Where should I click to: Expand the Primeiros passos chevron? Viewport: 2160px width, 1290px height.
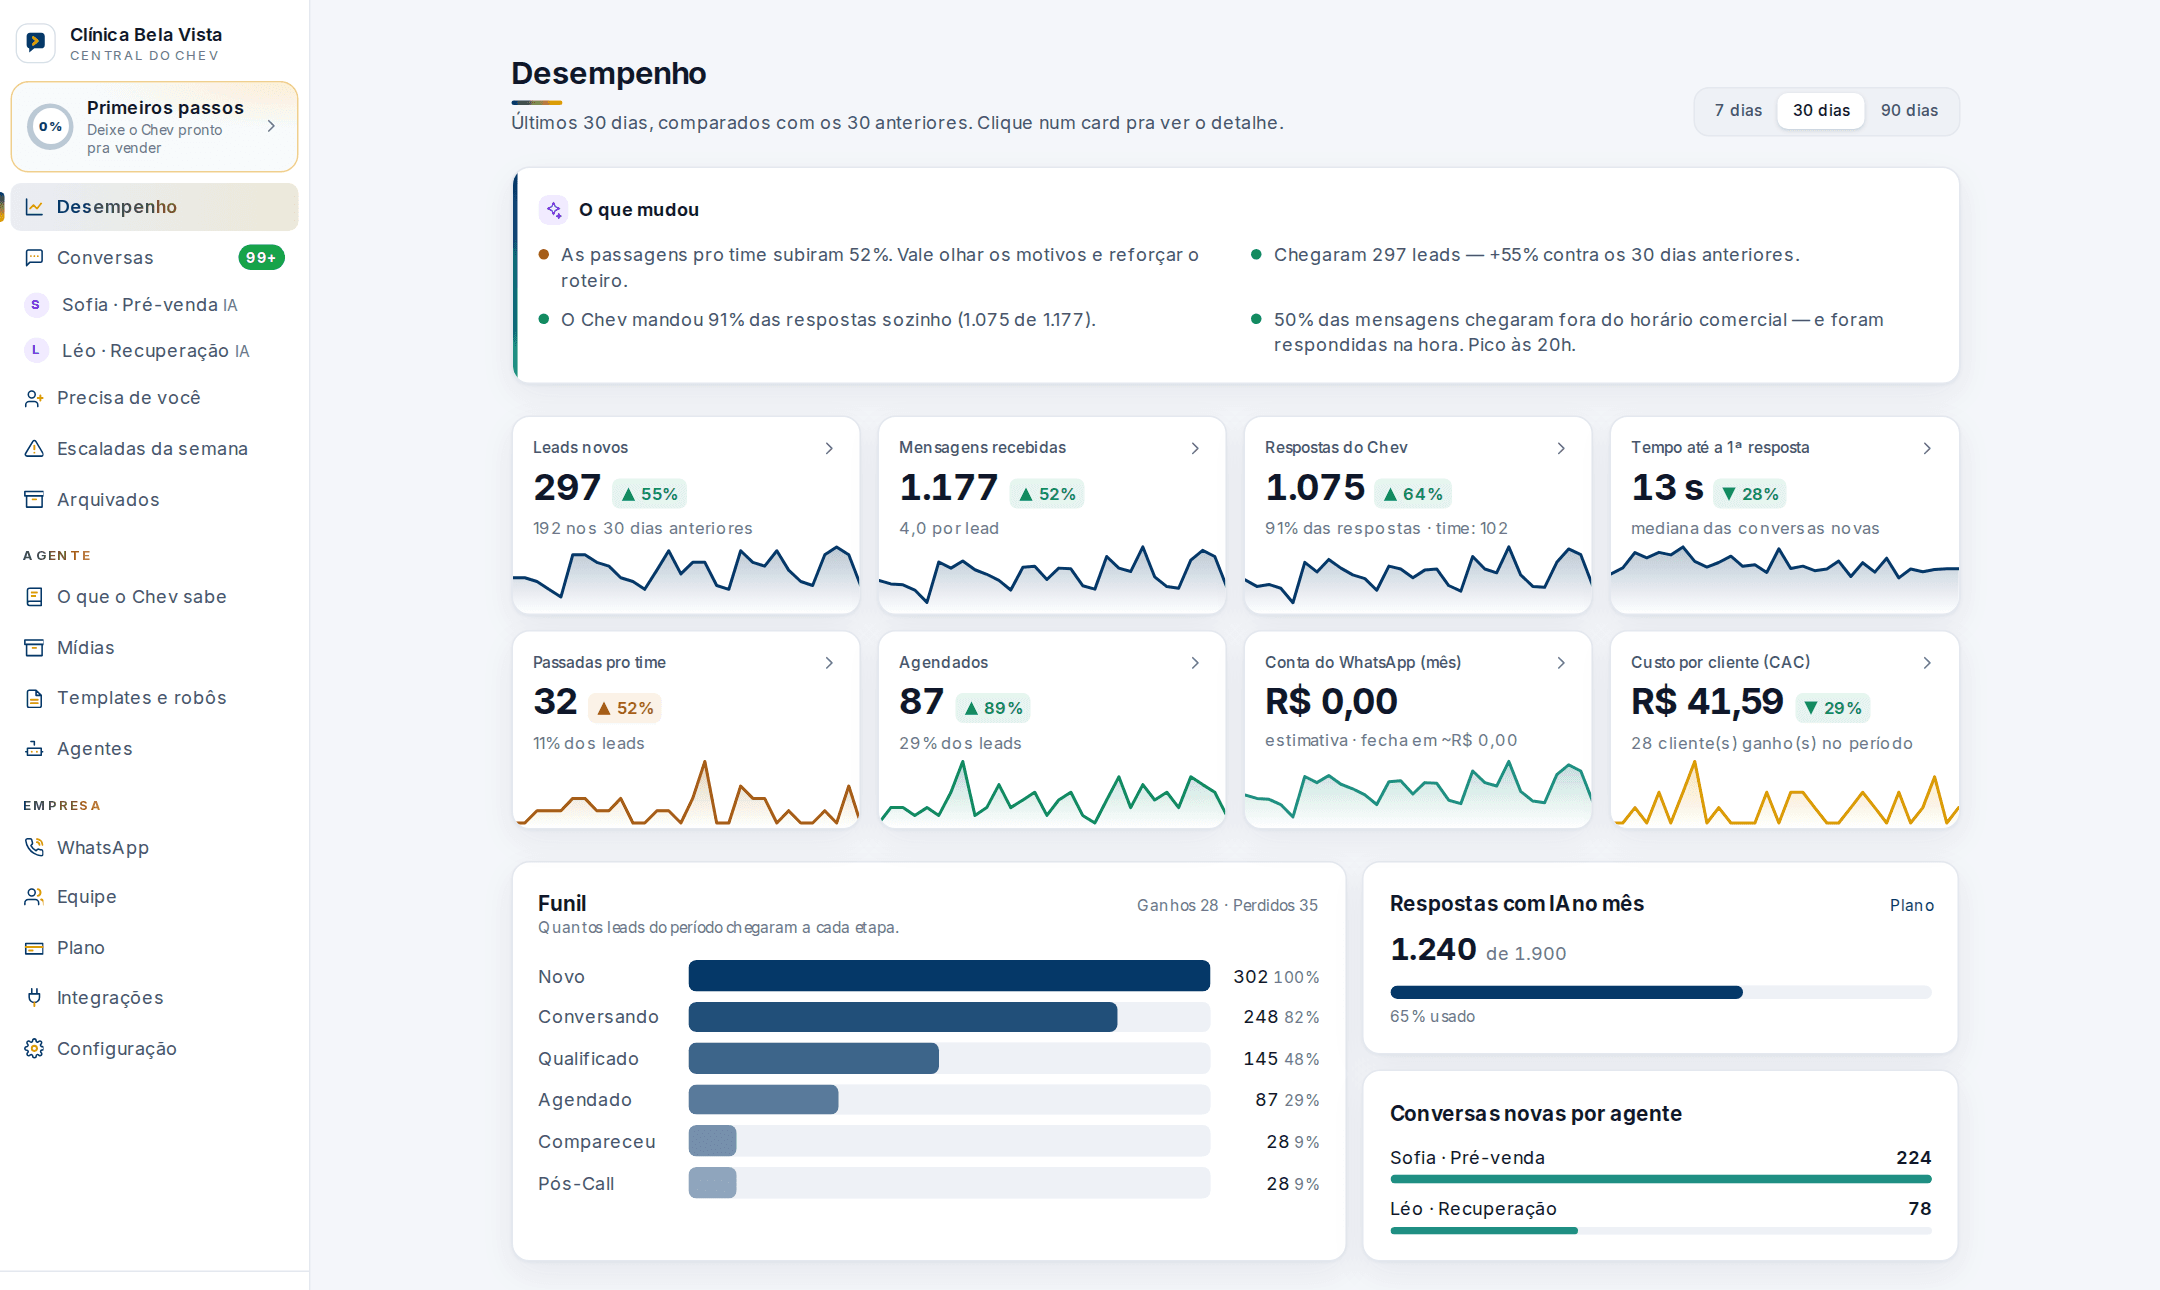click(x=271, y=127)
